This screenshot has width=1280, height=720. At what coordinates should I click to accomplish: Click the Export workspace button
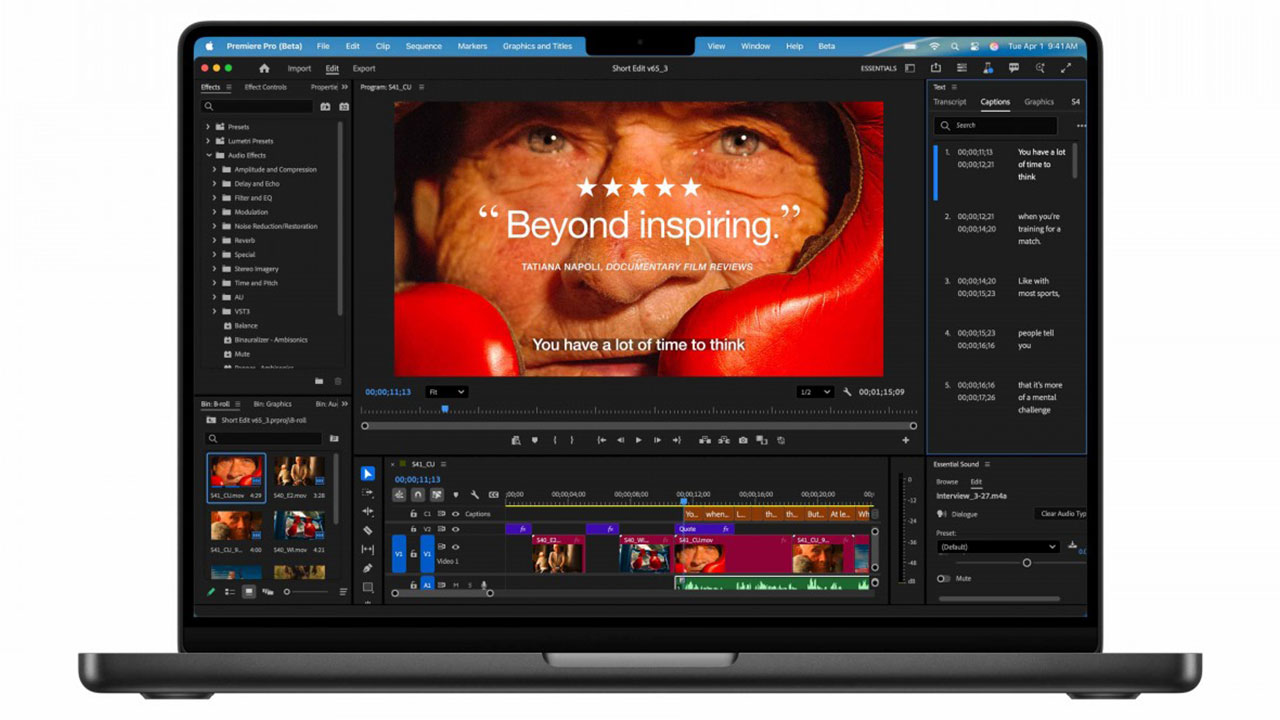pyautogui.click(x=364, y=69)
